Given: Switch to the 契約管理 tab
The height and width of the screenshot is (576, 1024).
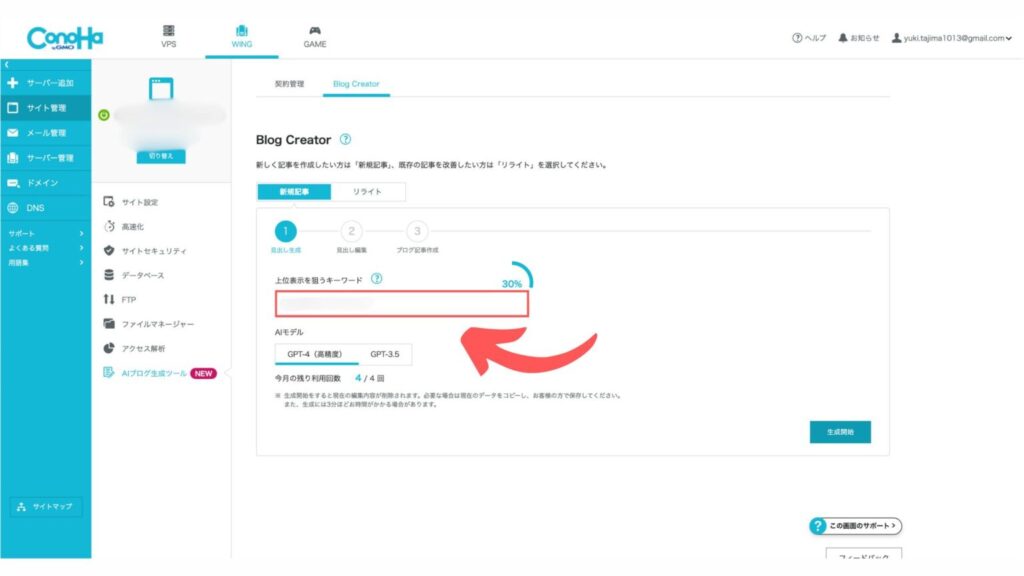Looking at the screenshot, I should 289,84.
